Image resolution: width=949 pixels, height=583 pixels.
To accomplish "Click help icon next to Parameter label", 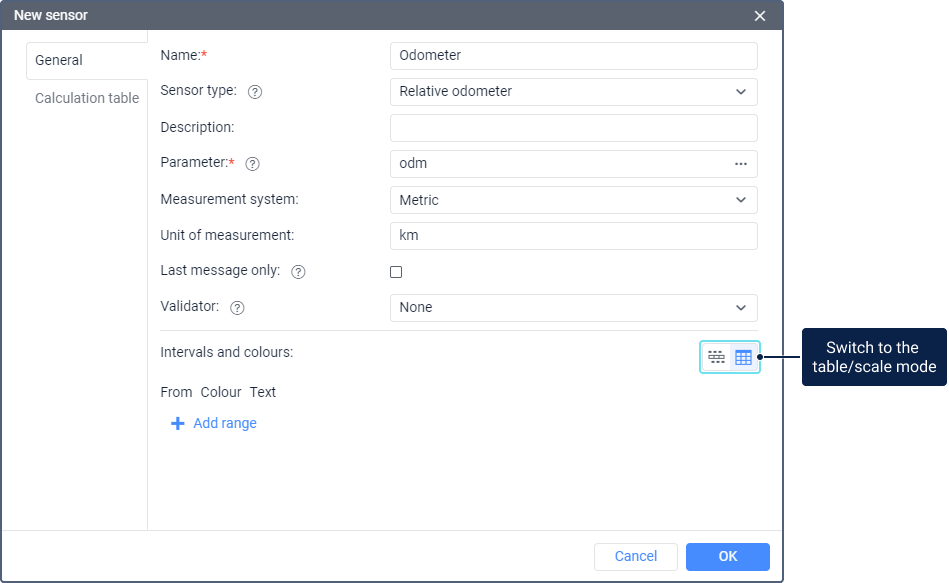I will pyautogui.click(x=252, y=164).
